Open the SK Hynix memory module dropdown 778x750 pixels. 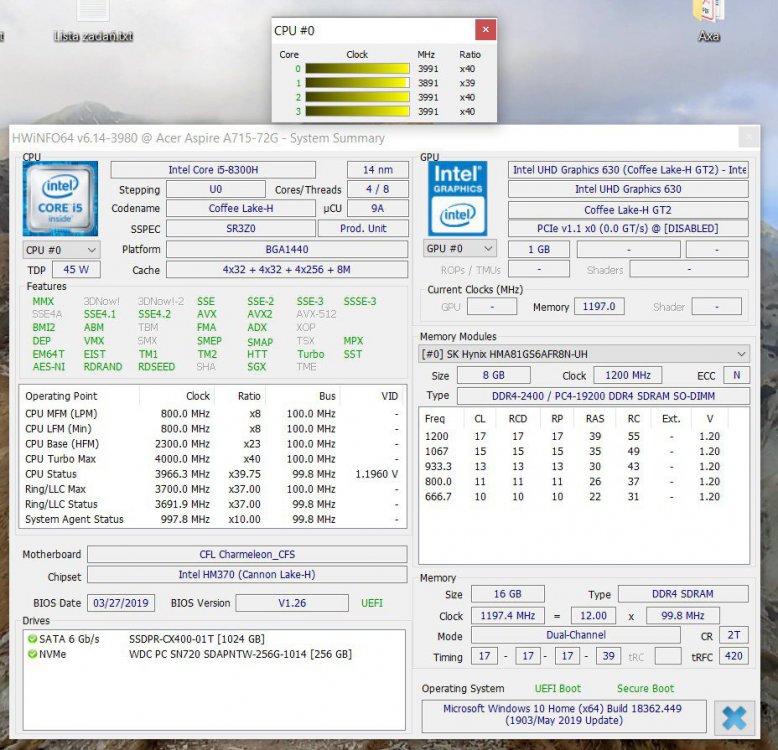click(584, 354)
